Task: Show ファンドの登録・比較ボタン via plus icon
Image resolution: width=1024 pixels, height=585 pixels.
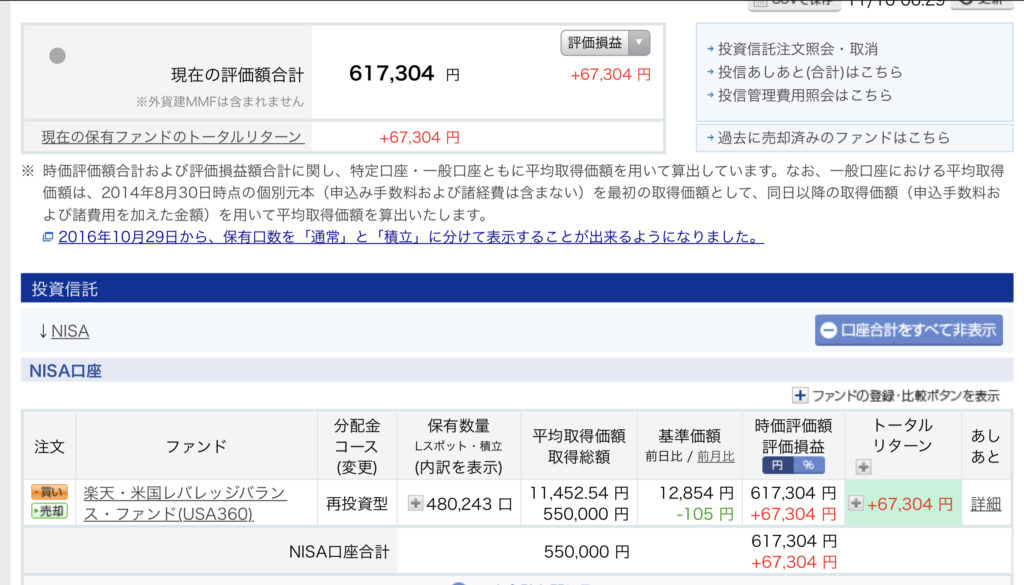Action: [x=800, y=396]
